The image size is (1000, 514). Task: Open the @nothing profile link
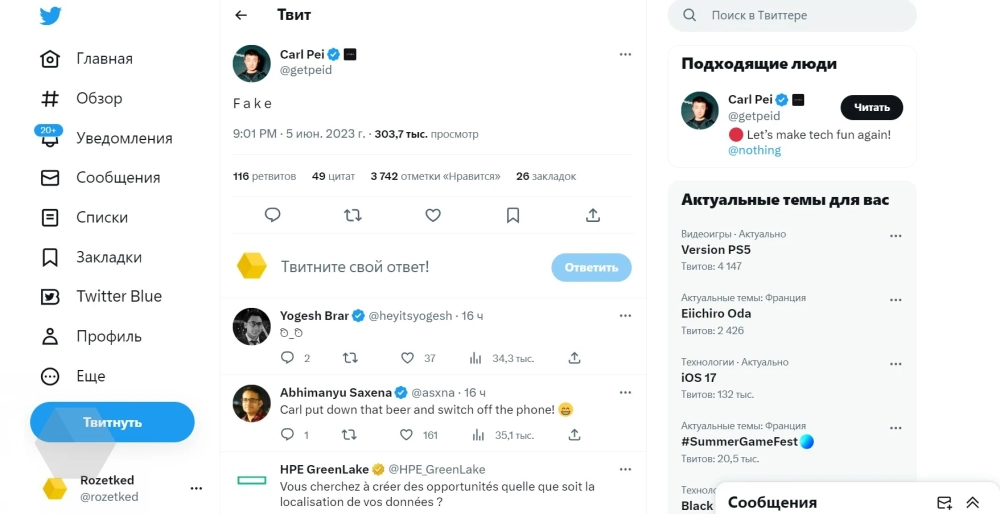754,150
